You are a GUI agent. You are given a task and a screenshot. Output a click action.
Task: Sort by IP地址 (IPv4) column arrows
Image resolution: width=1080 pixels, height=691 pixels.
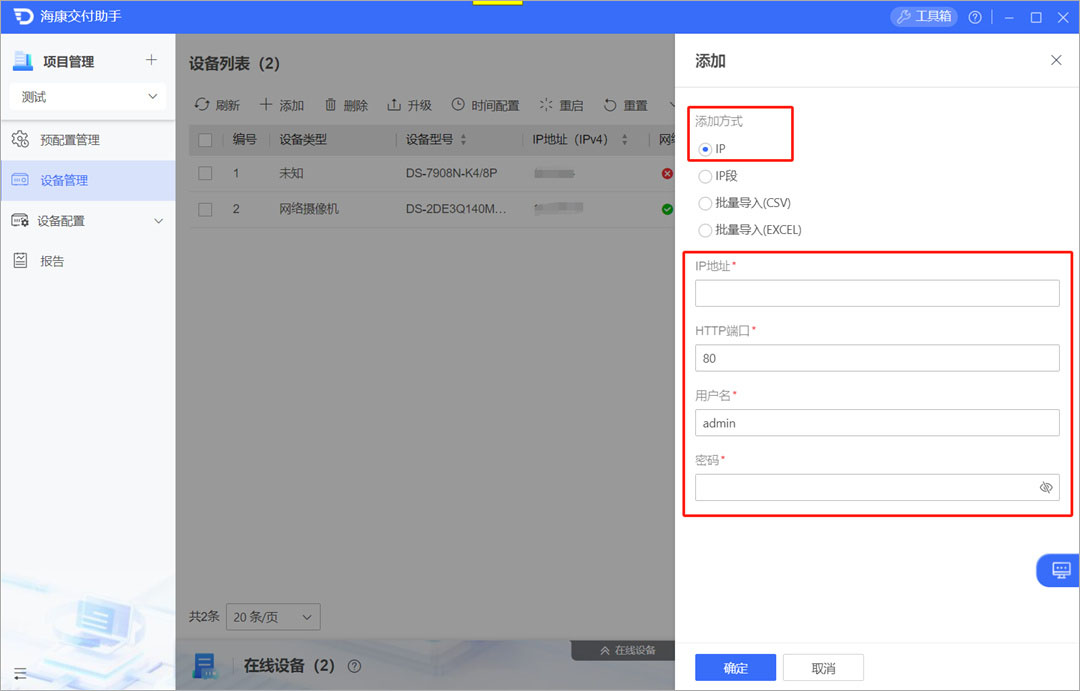(x=625, y=140)
